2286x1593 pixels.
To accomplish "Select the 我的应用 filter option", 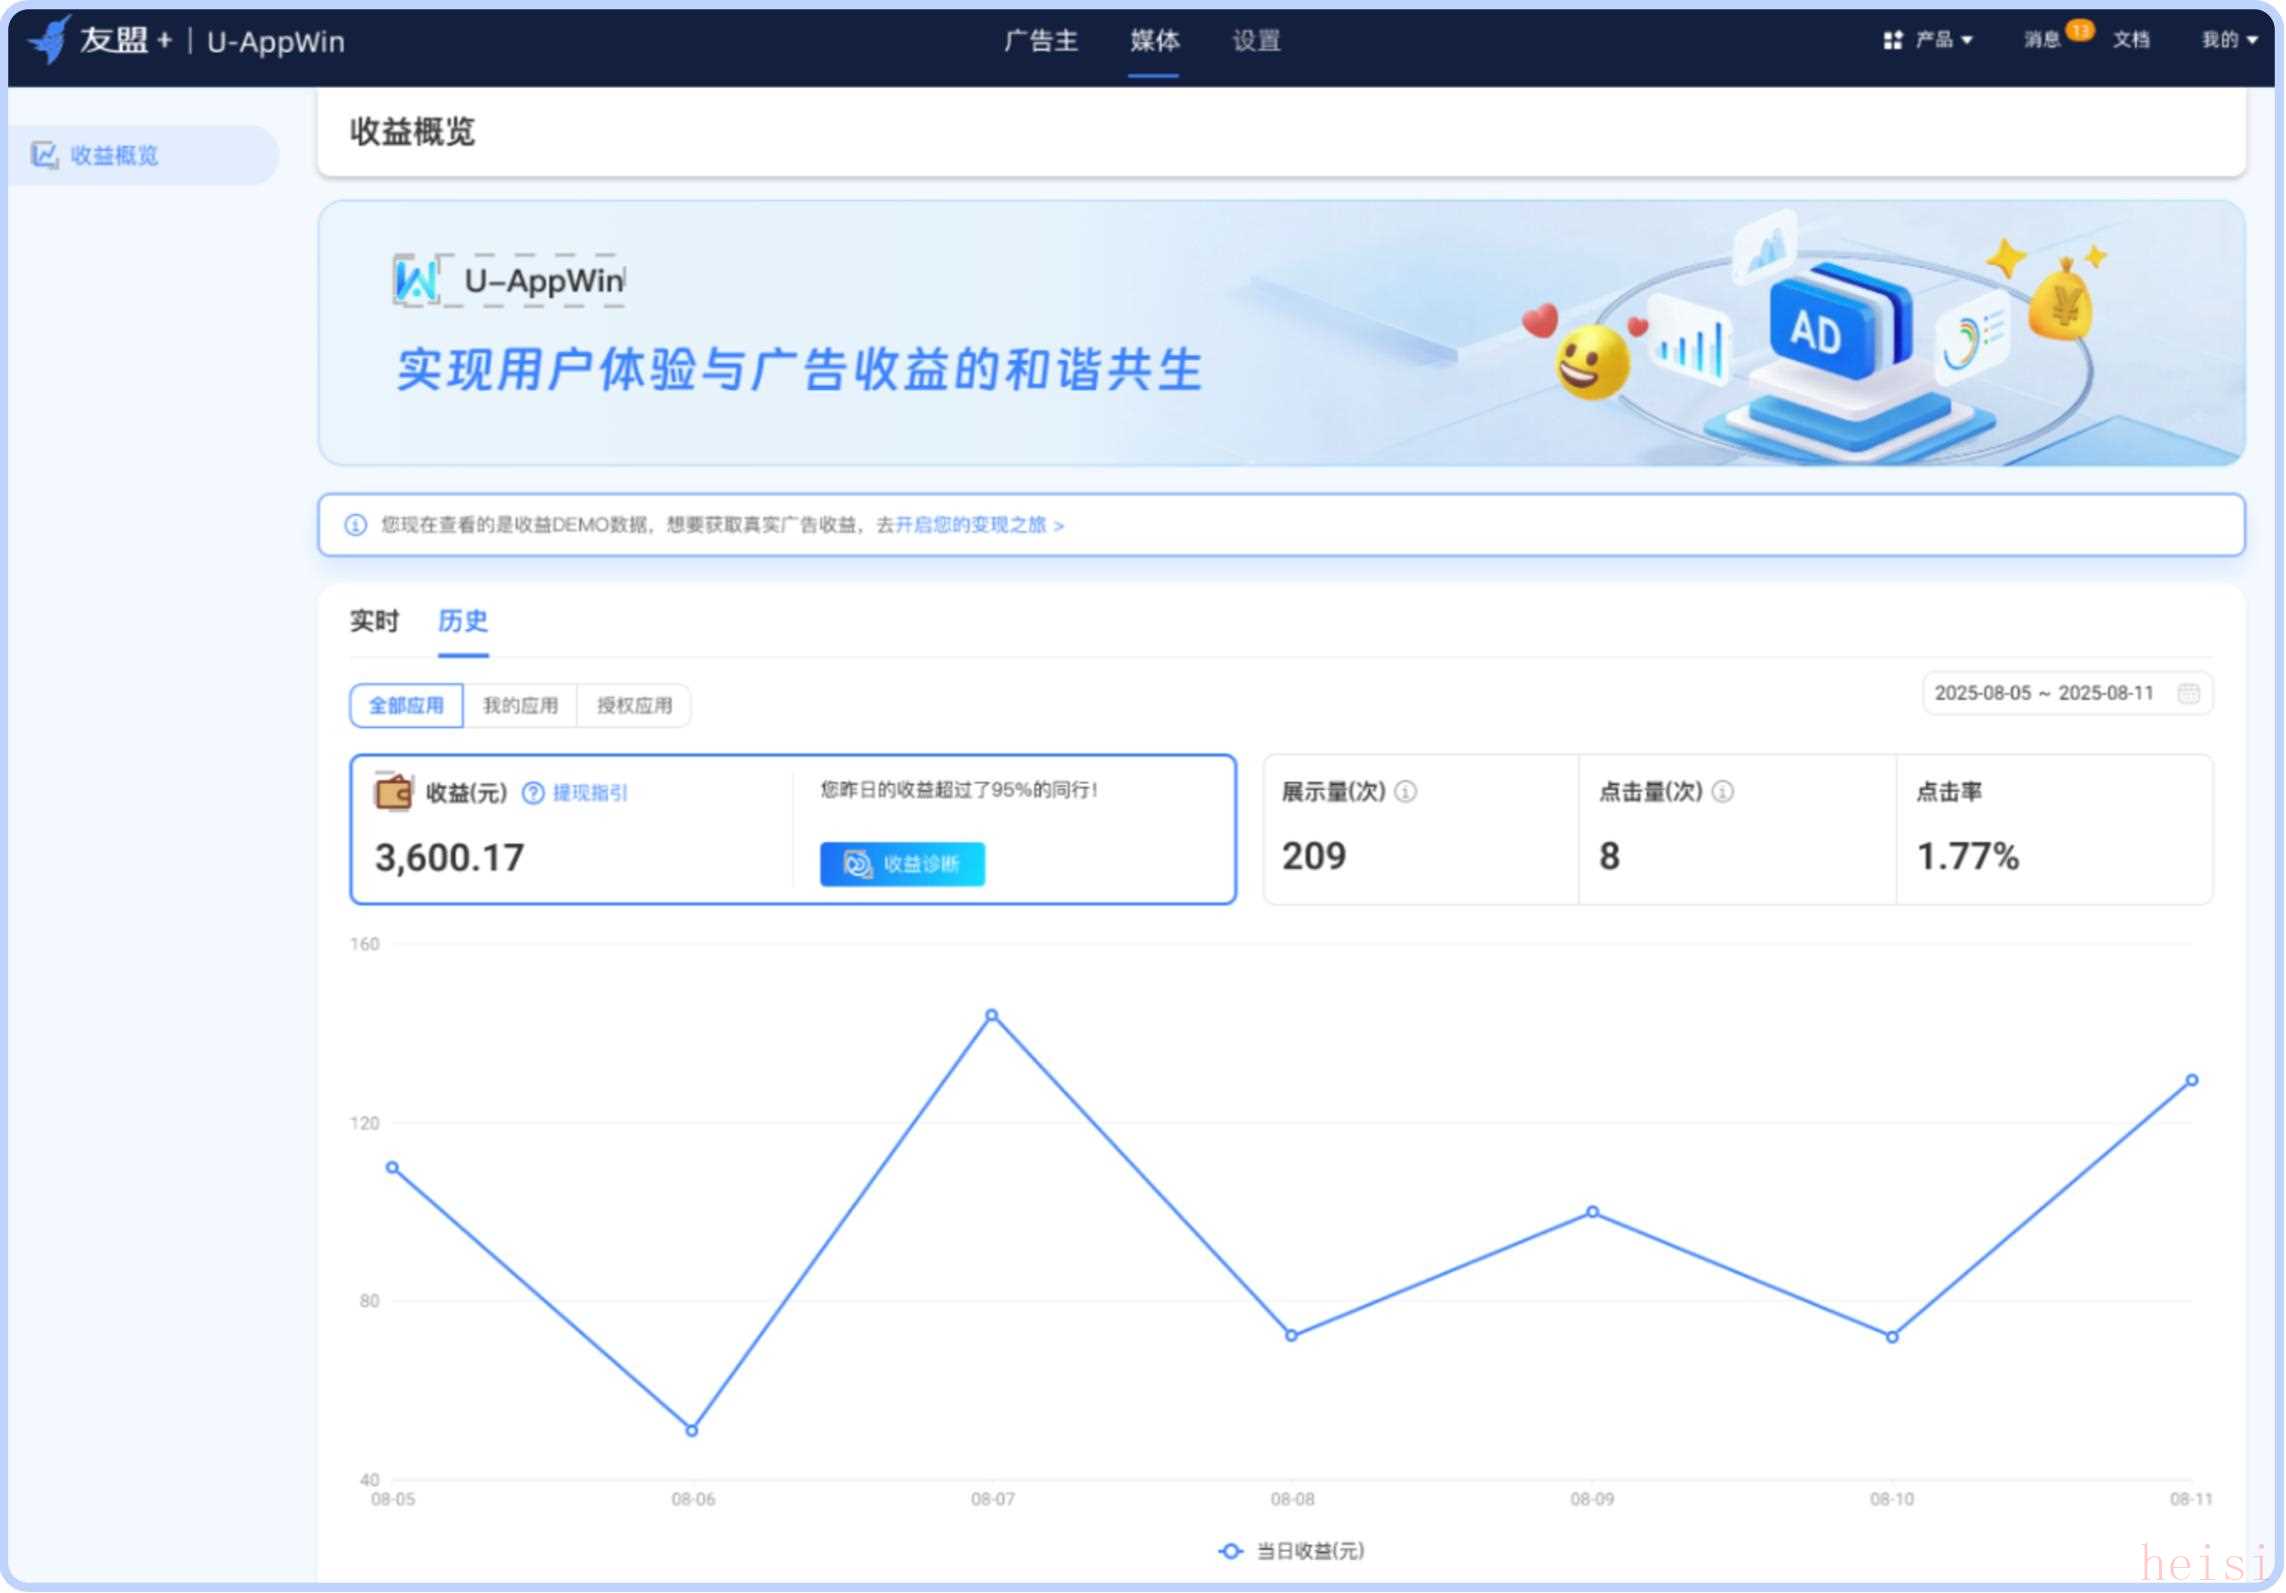I will [520, 706].
